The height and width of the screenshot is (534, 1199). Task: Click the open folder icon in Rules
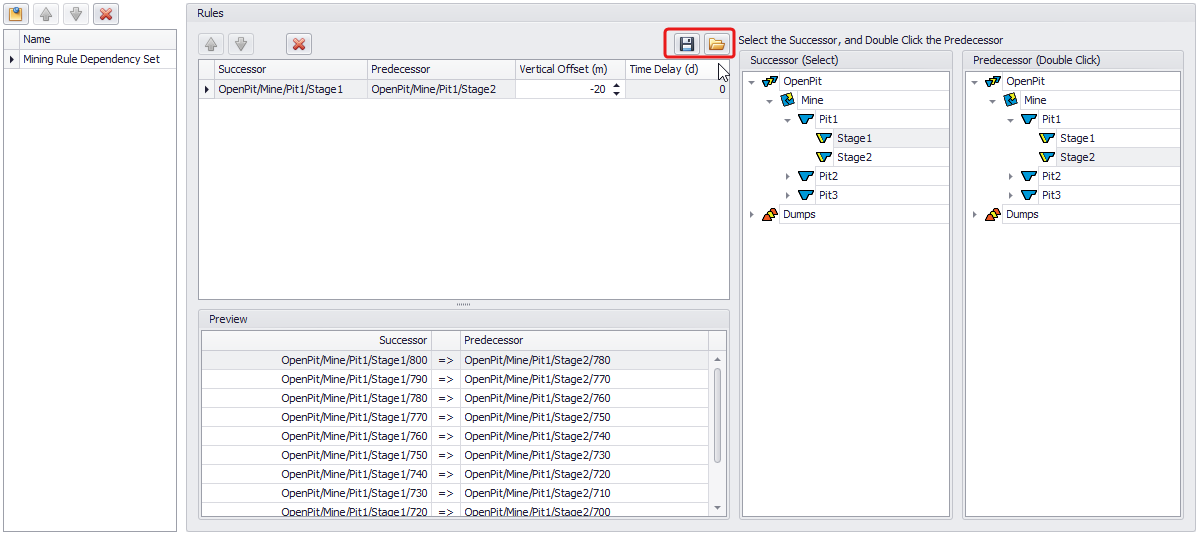716,44
